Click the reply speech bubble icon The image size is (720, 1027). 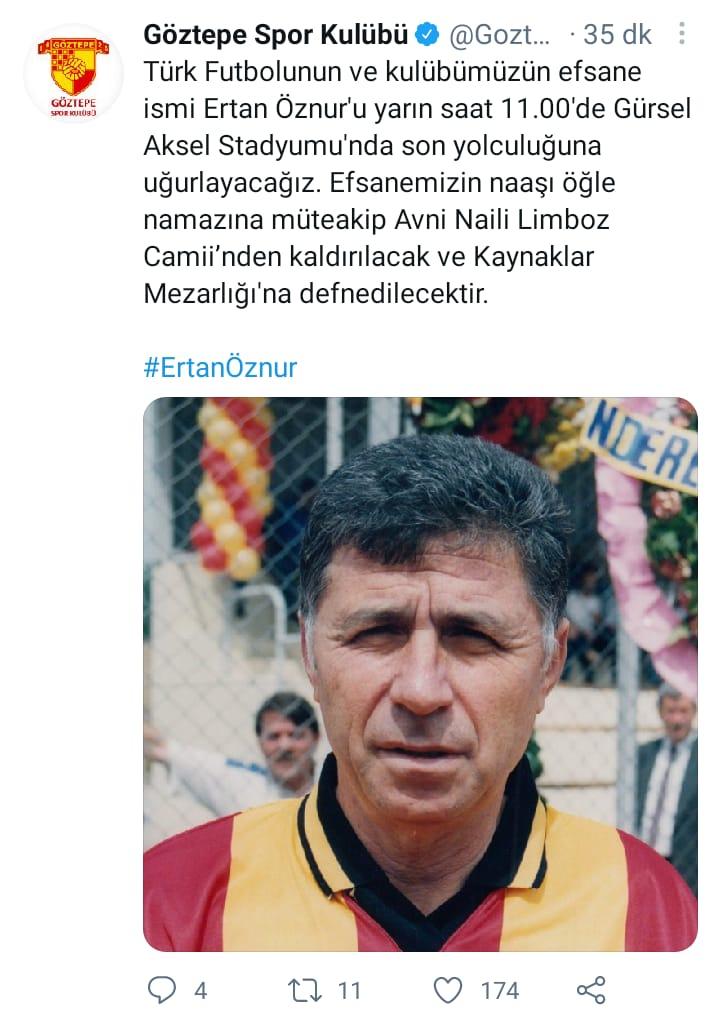(162, 990)
